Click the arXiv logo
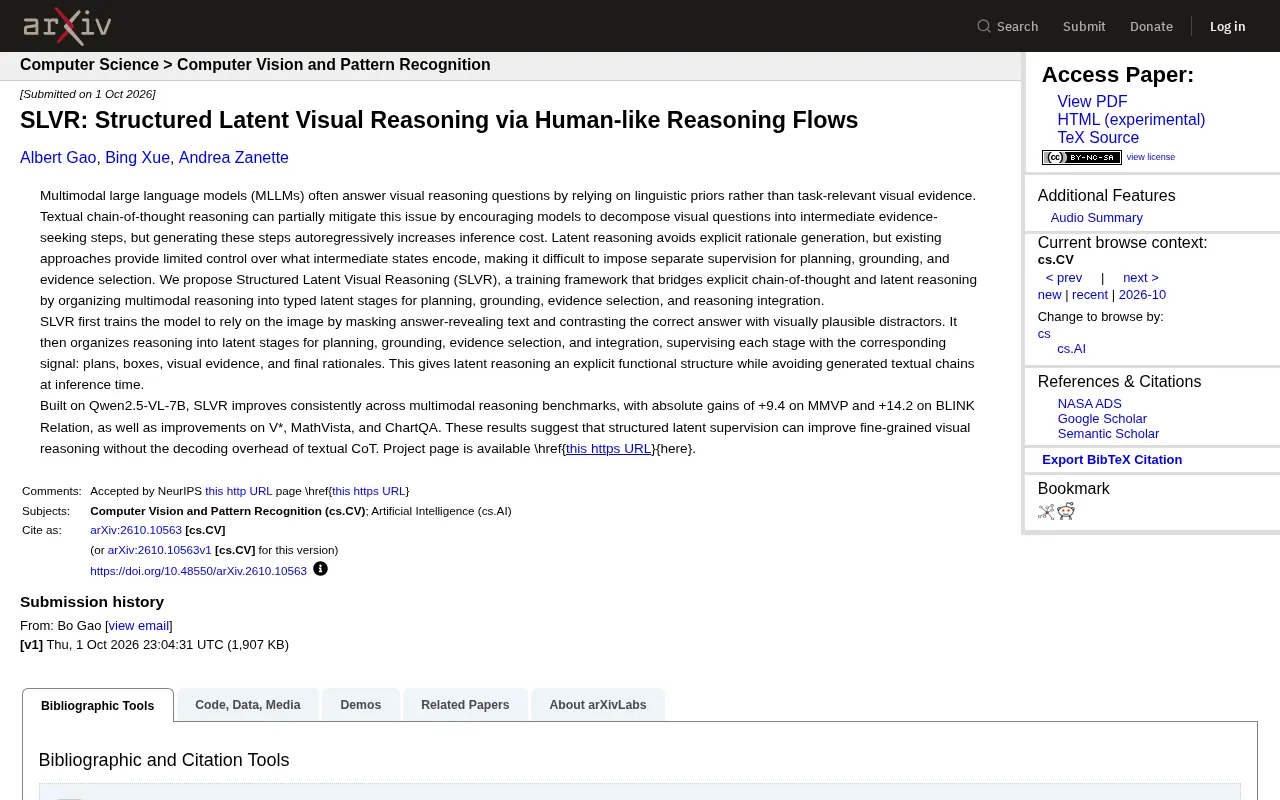Image resolution: width=1280 pixels, height=800 pixels. [x=67, y=26]
